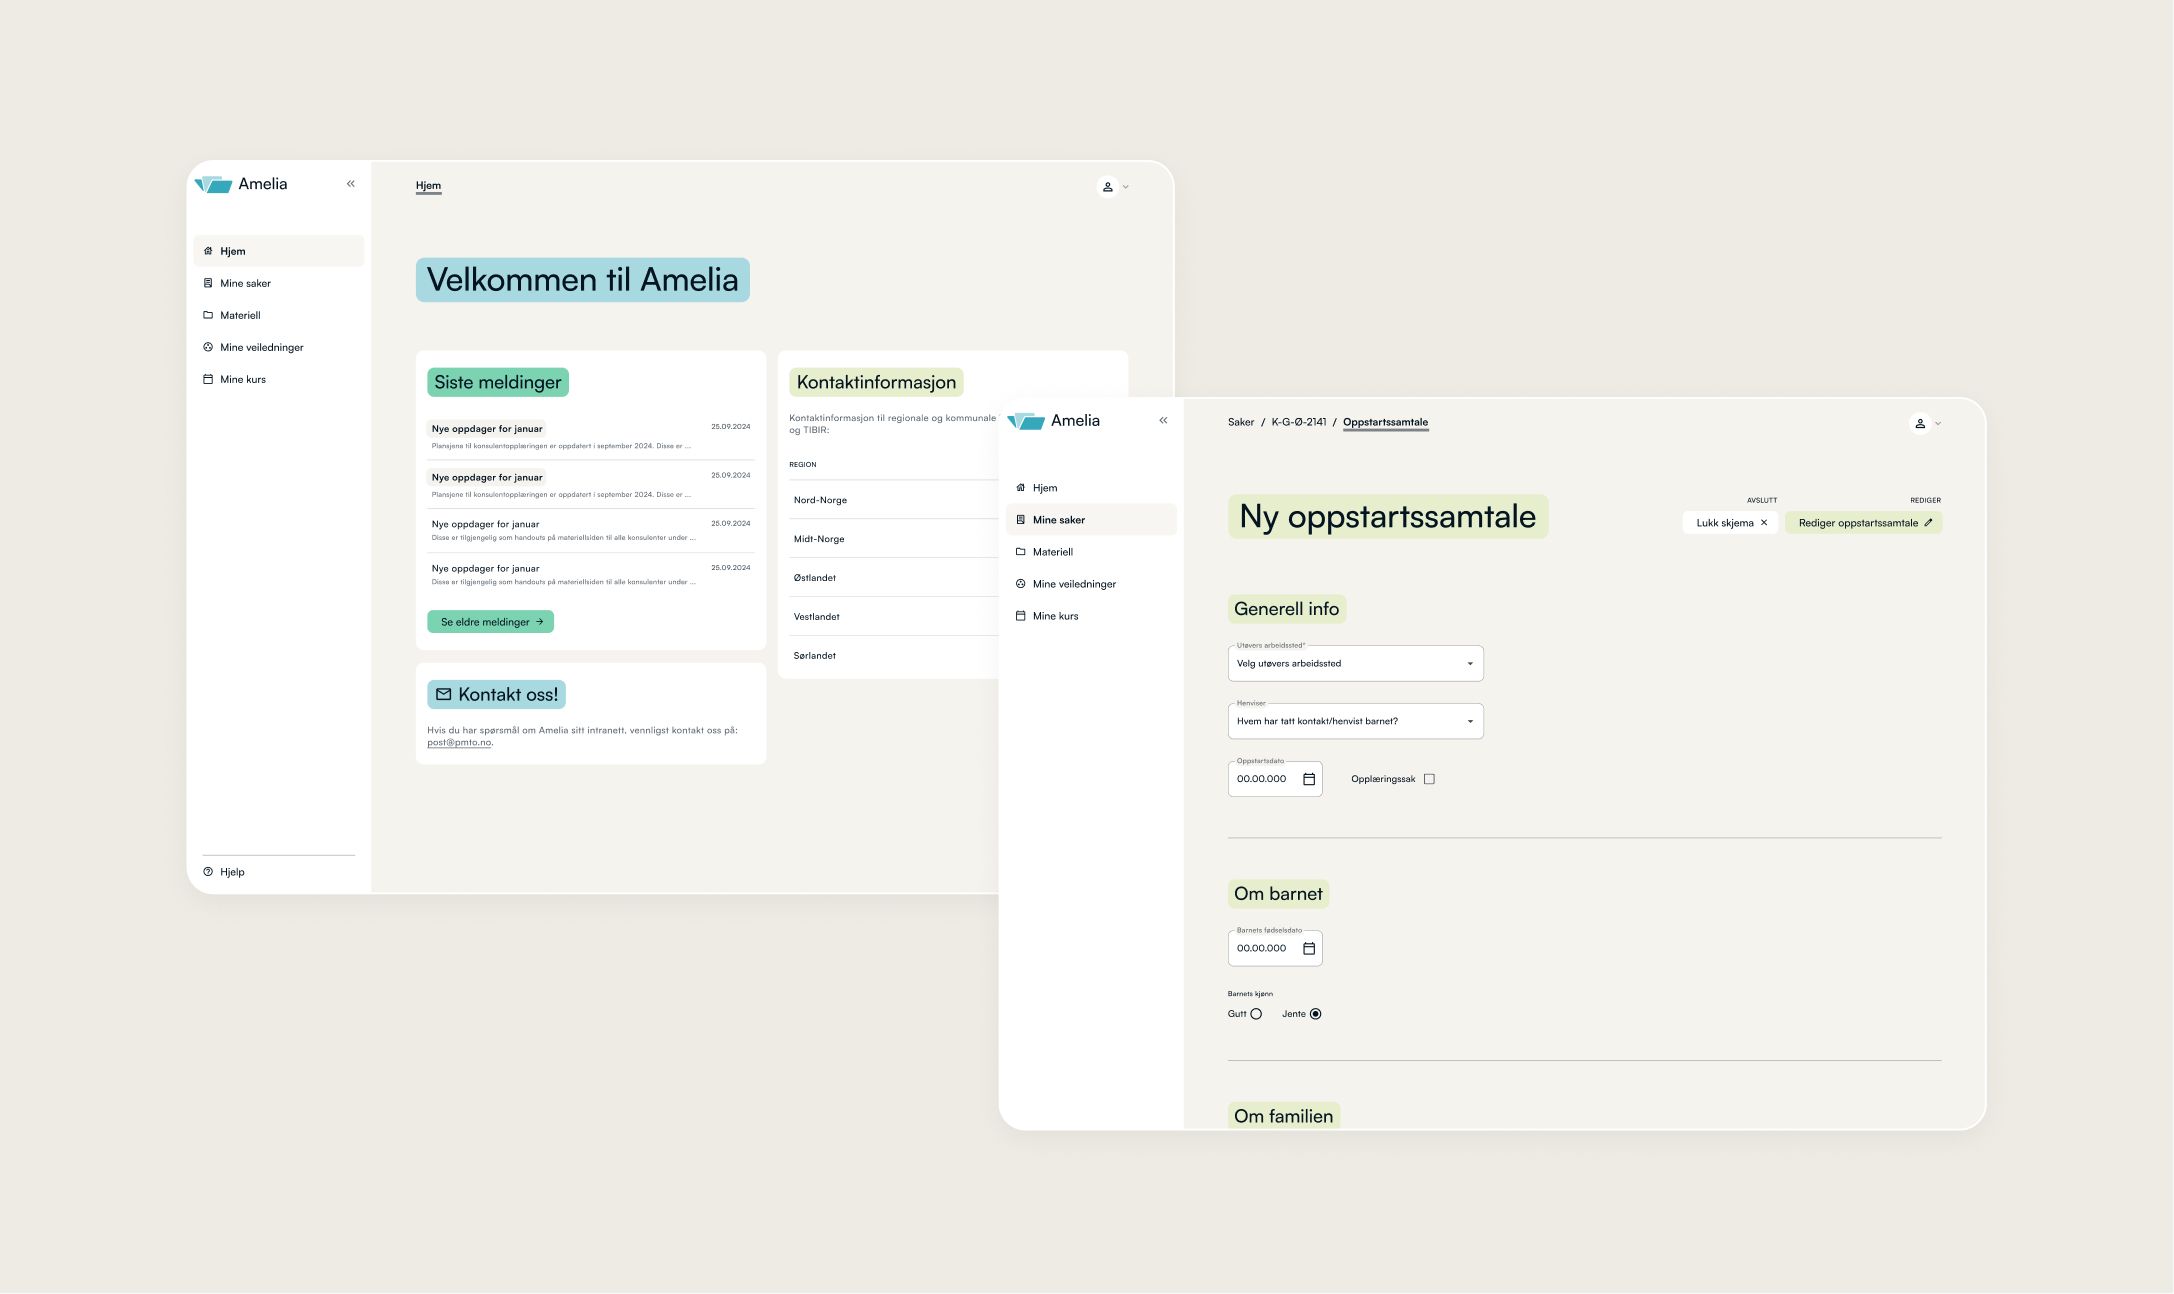Open Mine veiledninger in the Velkommen window sidebar

[279, 347]
